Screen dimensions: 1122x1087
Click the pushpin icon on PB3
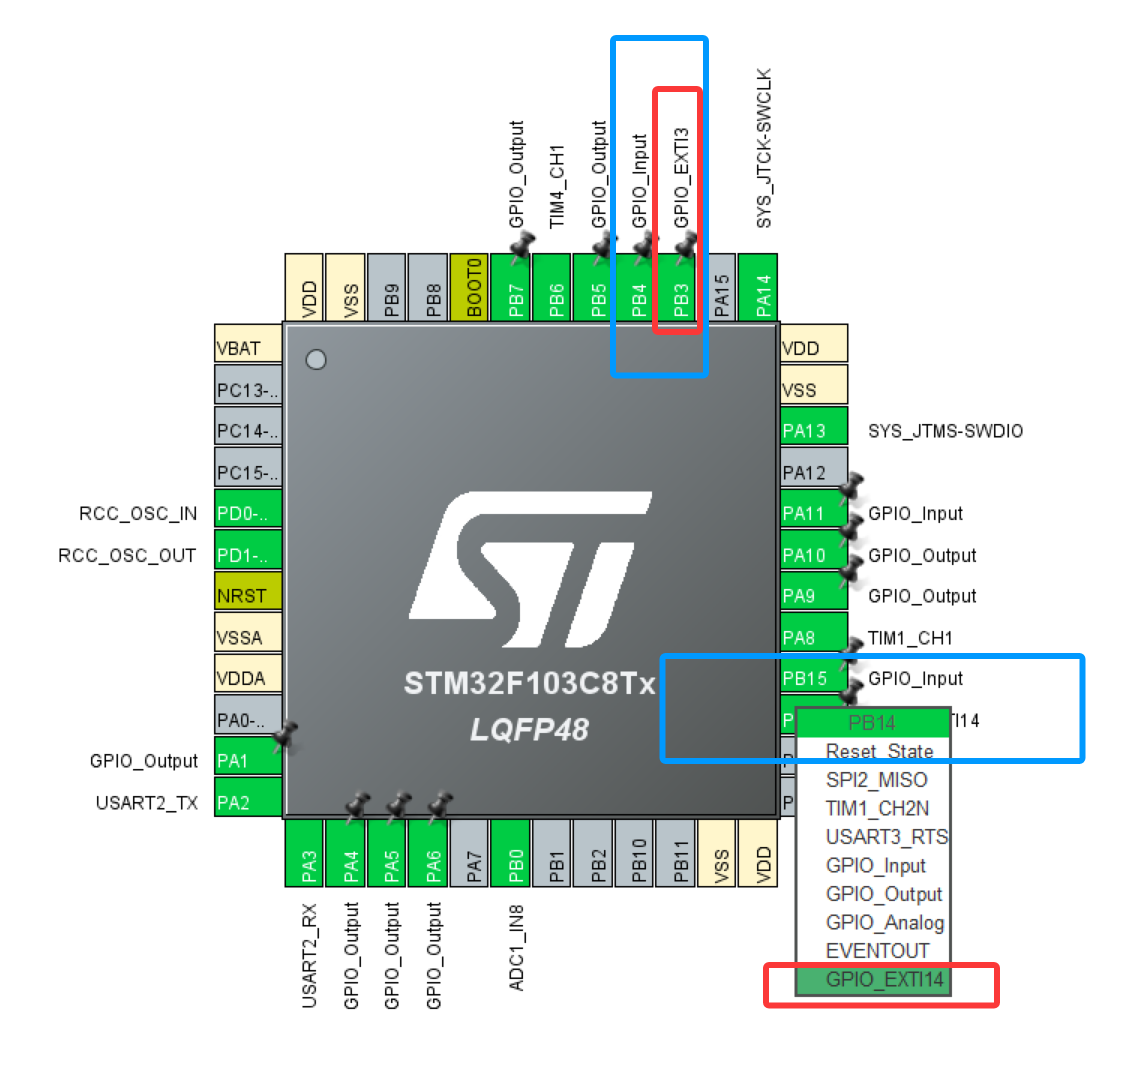tap(686, 245)
